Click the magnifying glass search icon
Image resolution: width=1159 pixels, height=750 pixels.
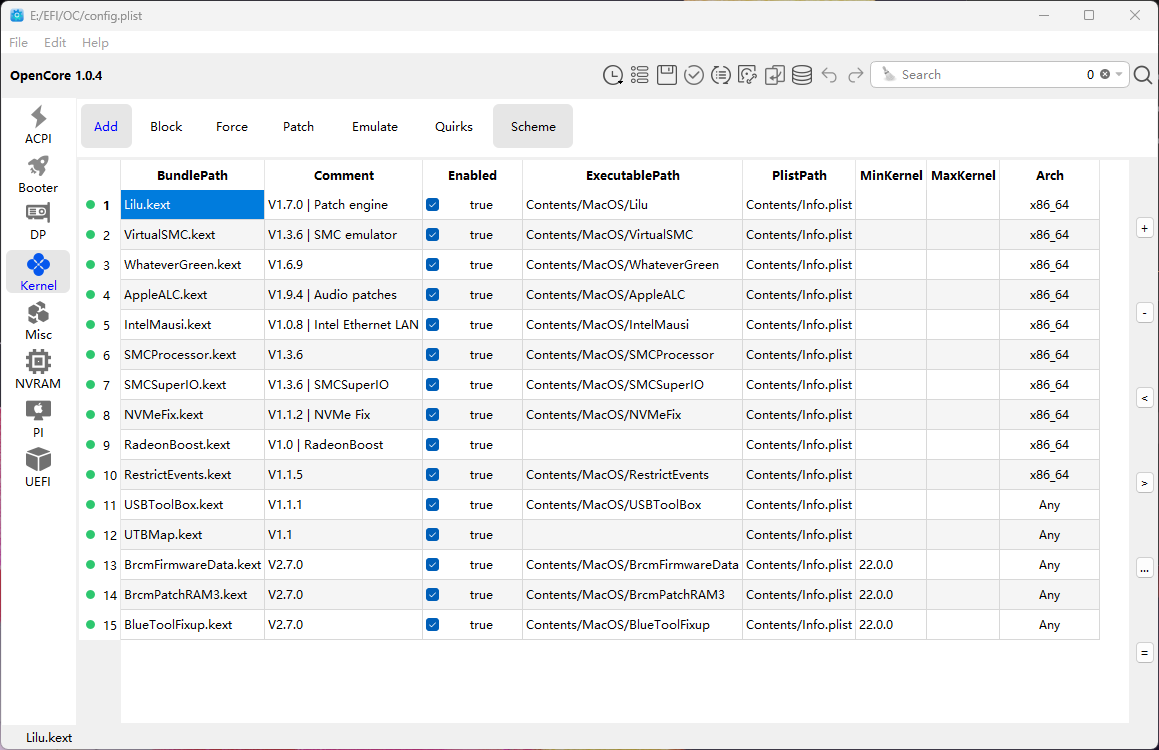[x=1143, y=75]
